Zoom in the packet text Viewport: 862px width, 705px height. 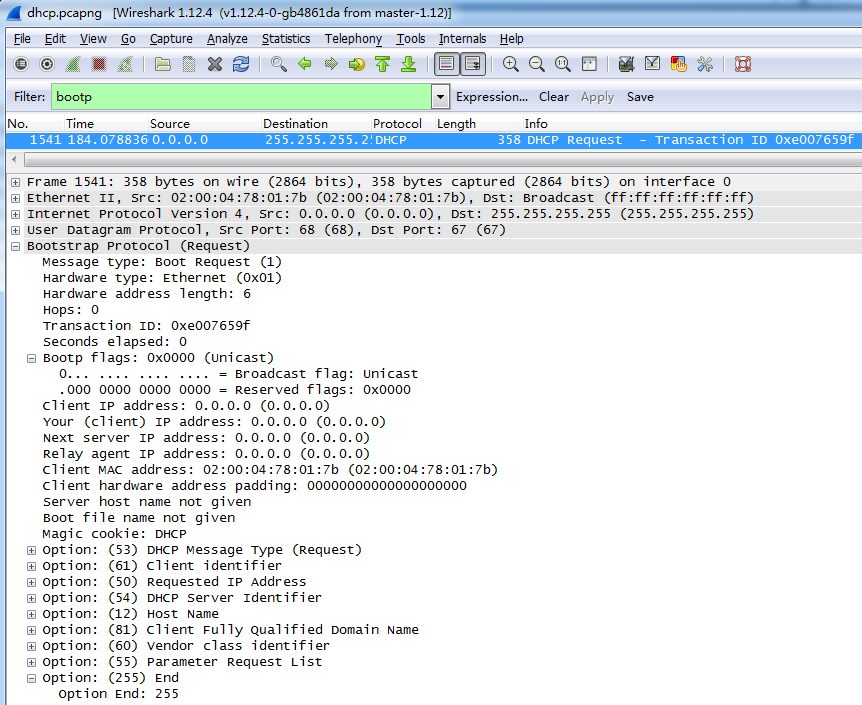511,64
